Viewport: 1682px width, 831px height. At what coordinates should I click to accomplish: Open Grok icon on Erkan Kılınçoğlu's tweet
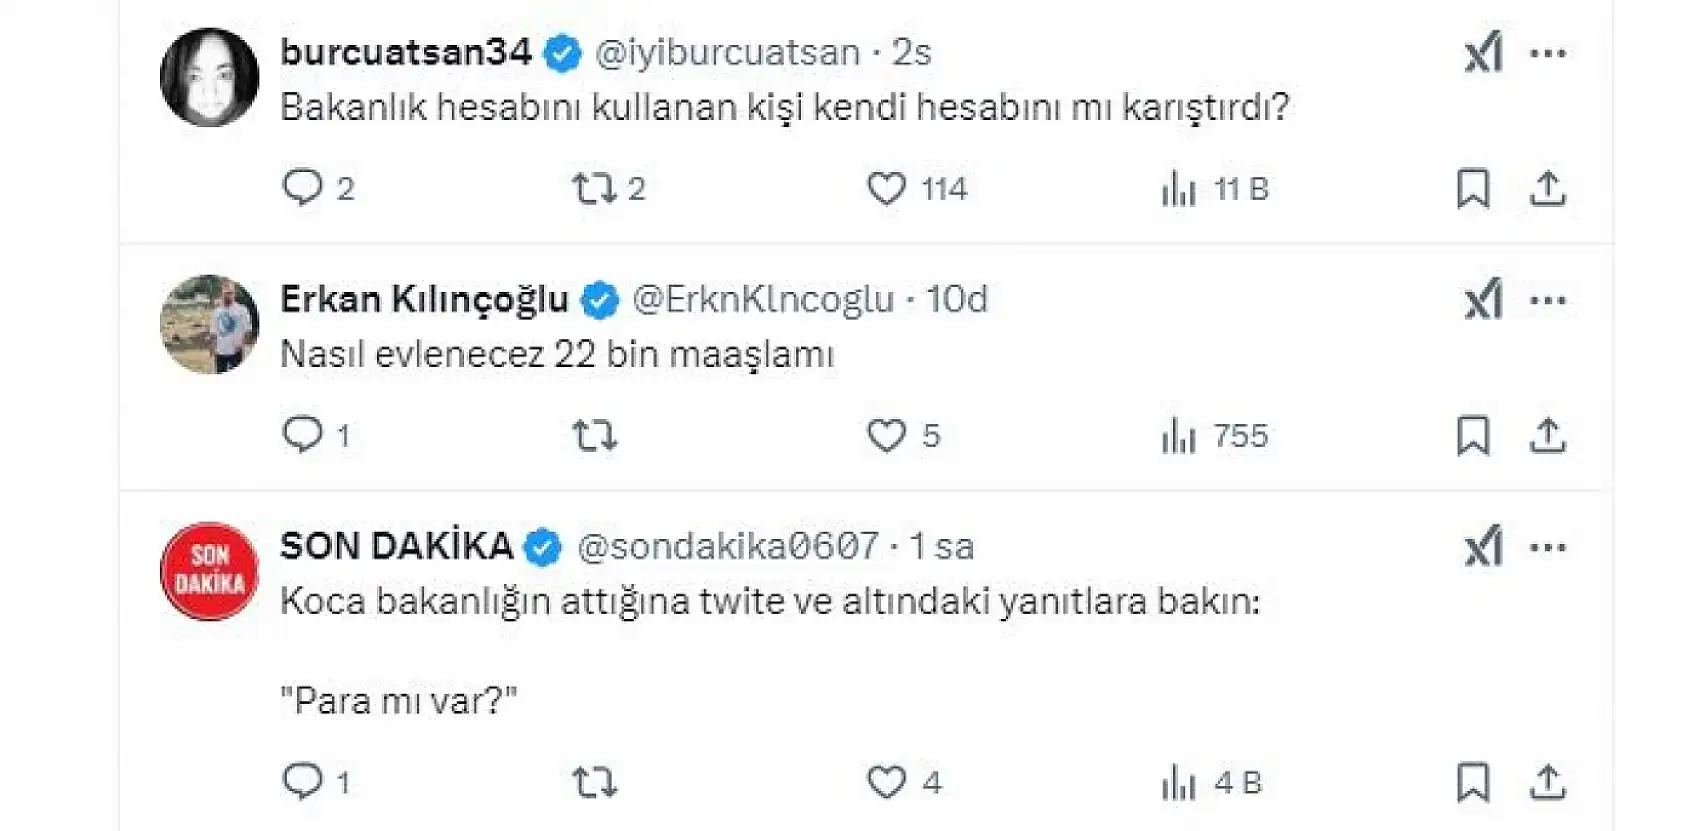pos(1484,298)
